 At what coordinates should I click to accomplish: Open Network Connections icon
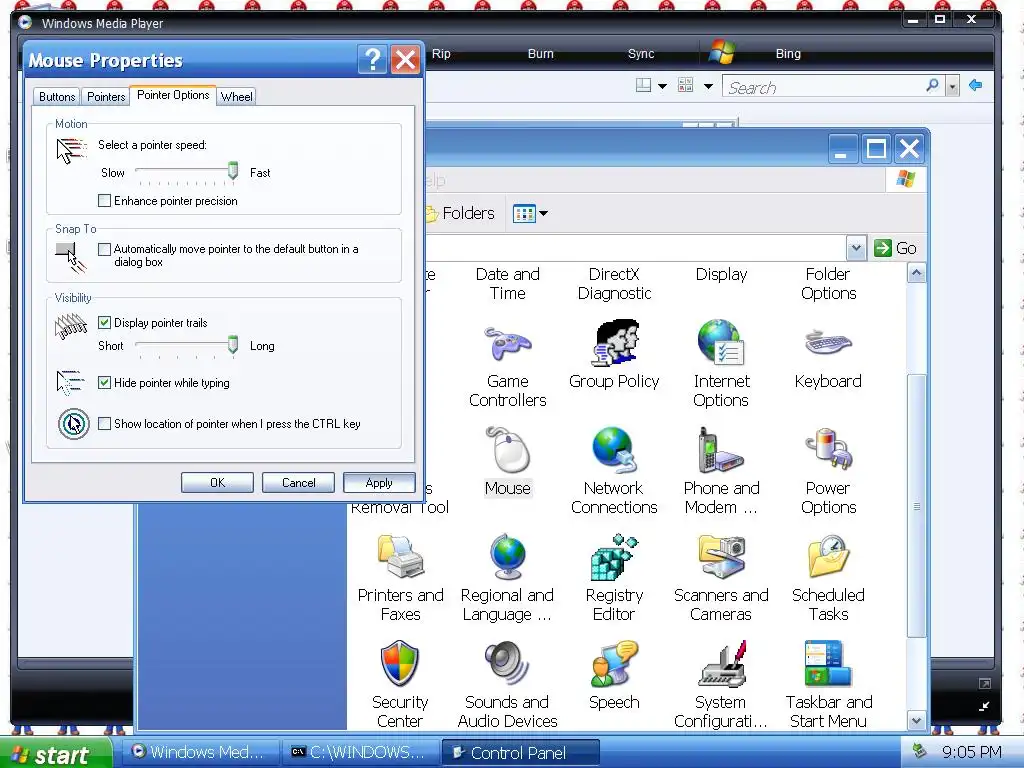[614, 450]
